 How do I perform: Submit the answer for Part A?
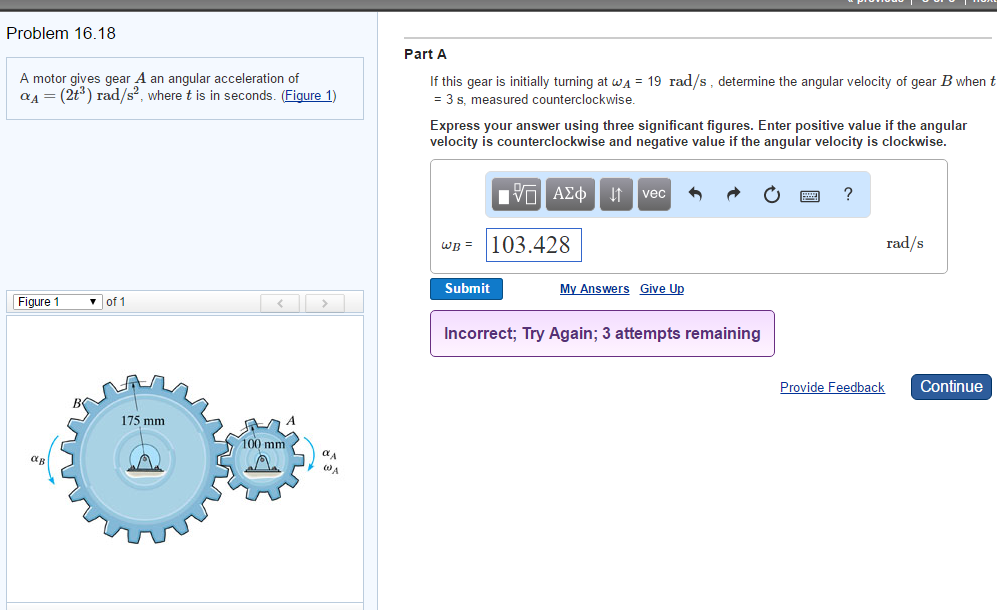466,288
